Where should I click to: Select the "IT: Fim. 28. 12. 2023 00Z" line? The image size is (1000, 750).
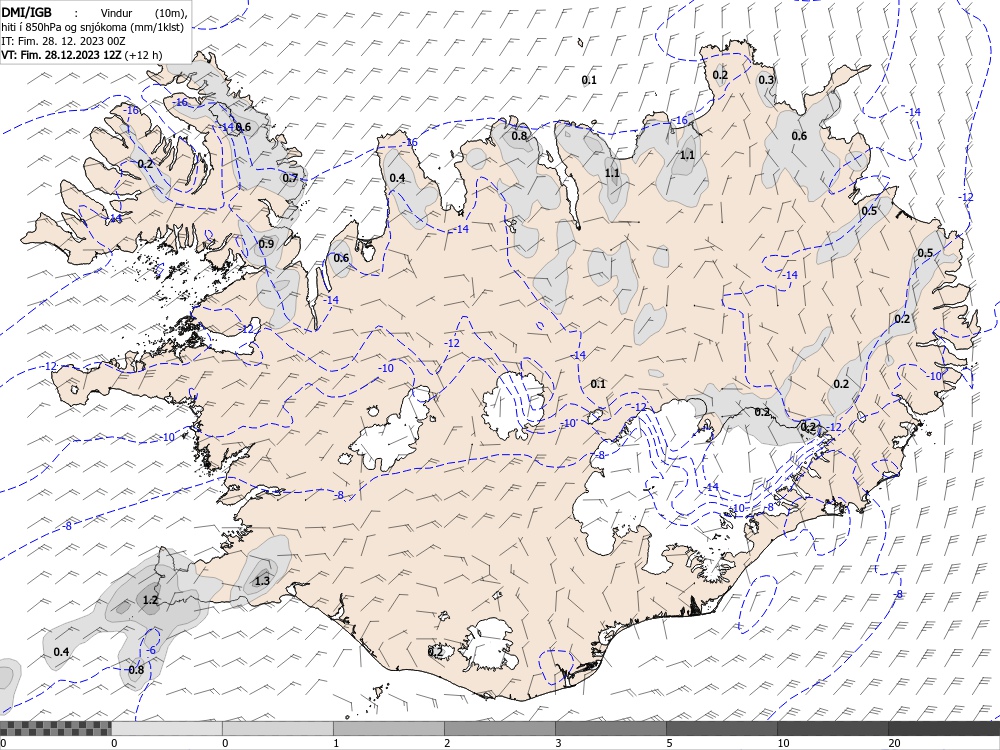coord(64,41)
